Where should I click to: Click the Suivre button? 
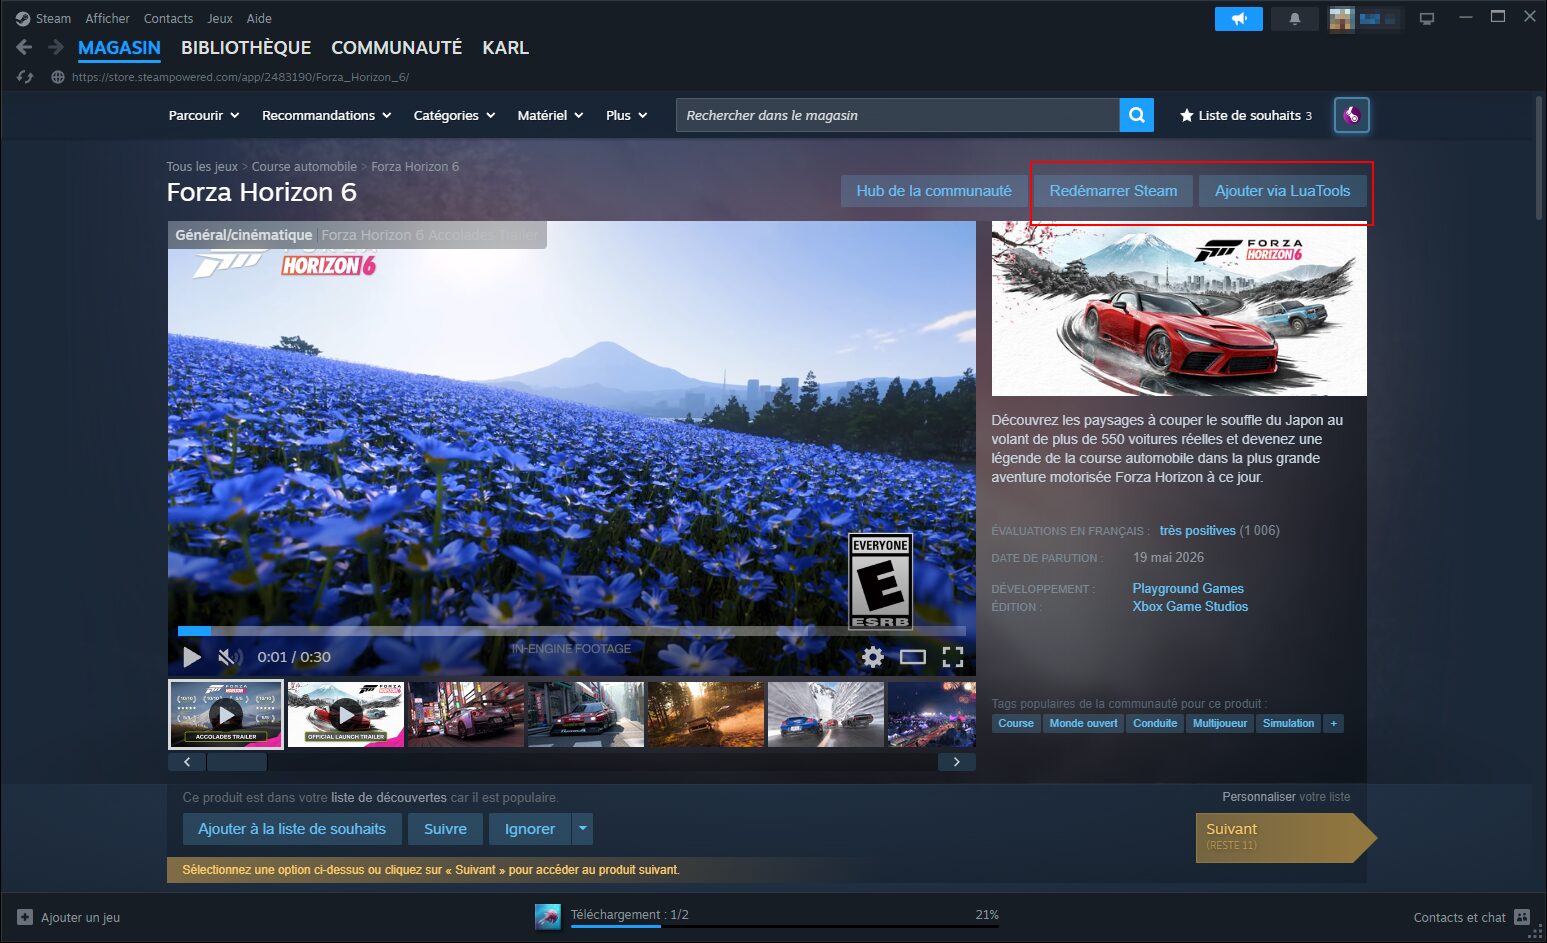tap(445, 829)
